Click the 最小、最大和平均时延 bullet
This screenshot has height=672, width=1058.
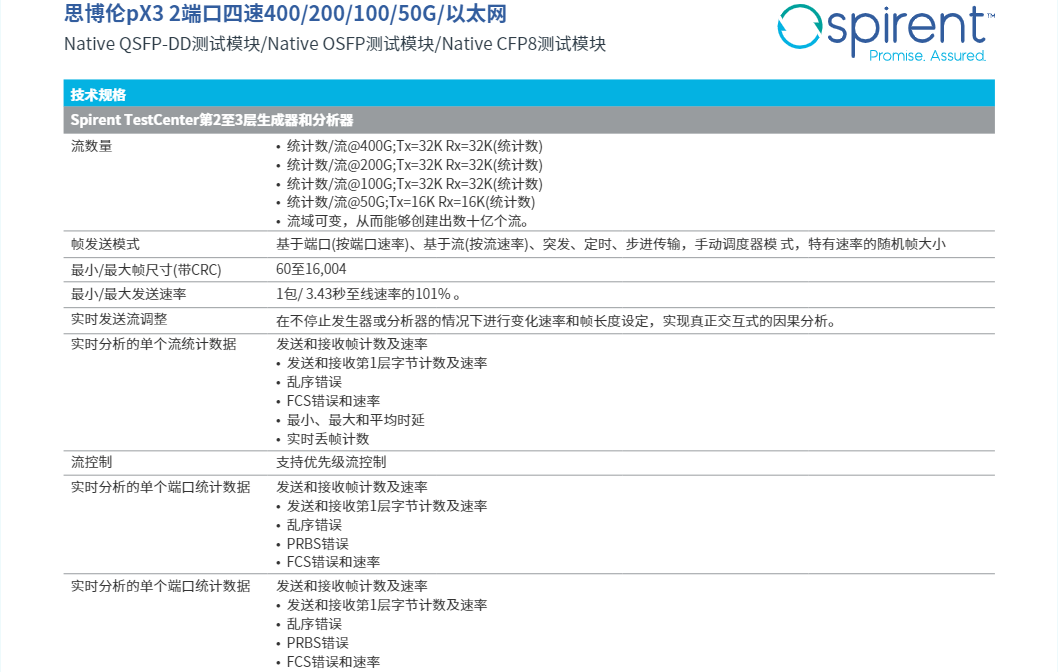[x=355, y=420]
